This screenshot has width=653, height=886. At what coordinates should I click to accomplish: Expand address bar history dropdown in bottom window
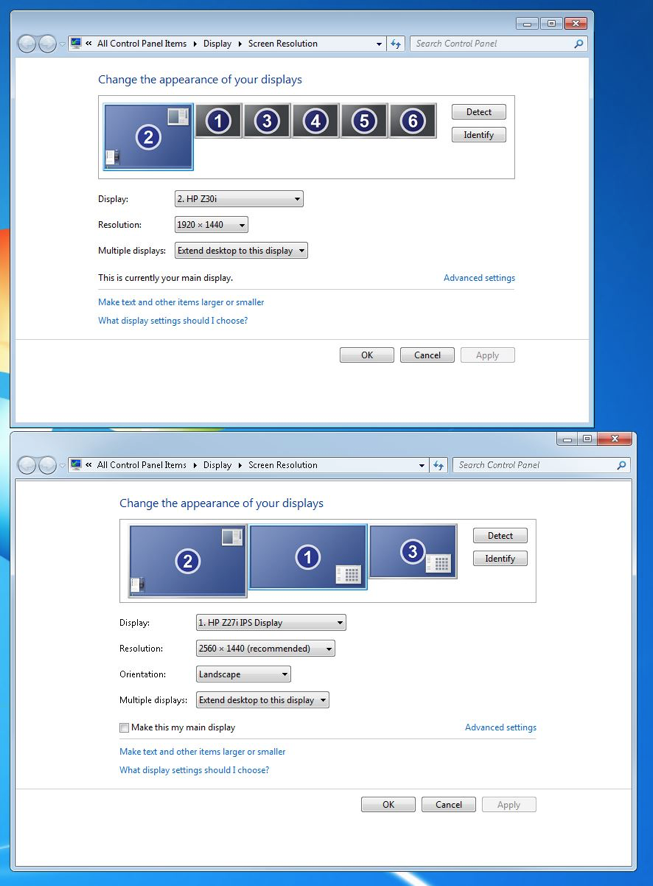coord(422,466)
